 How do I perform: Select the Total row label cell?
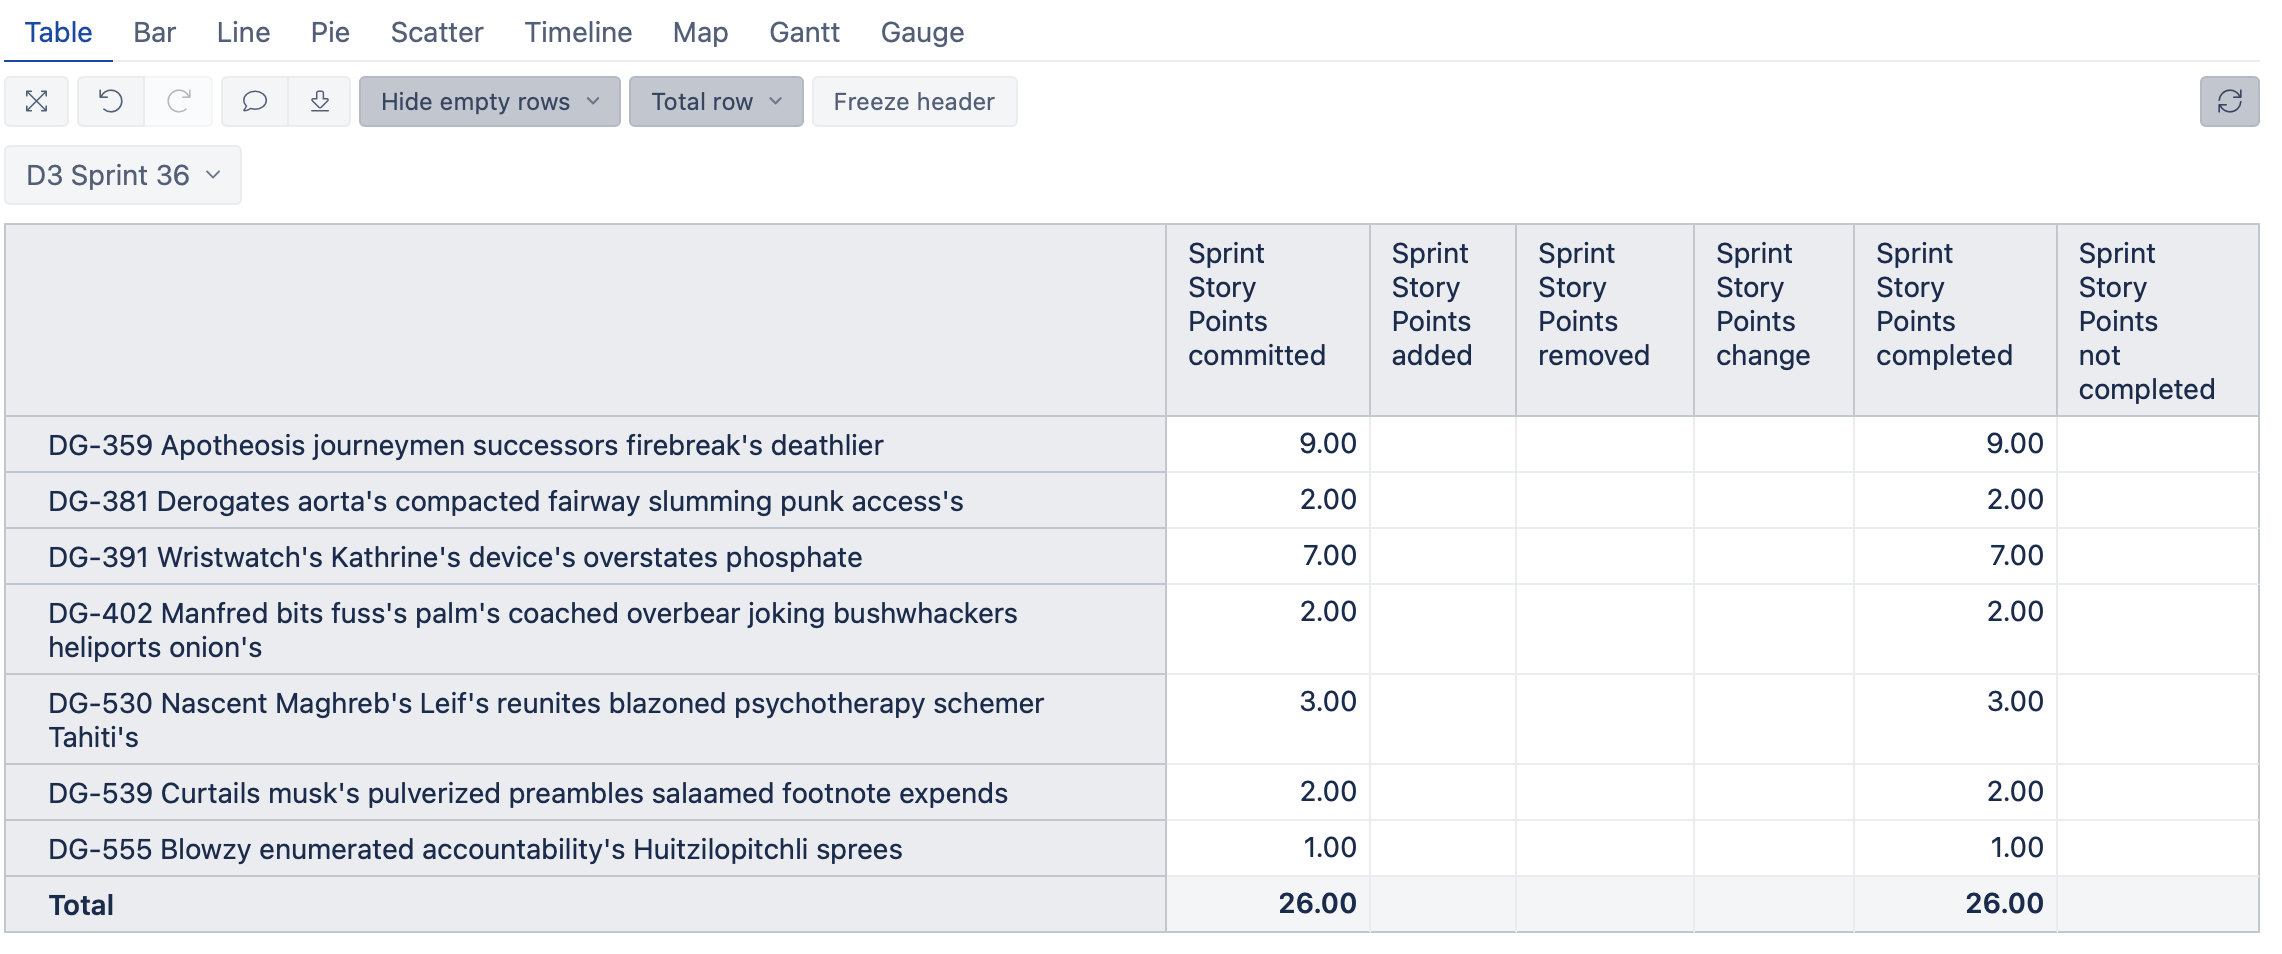click(x=81, y=905)
